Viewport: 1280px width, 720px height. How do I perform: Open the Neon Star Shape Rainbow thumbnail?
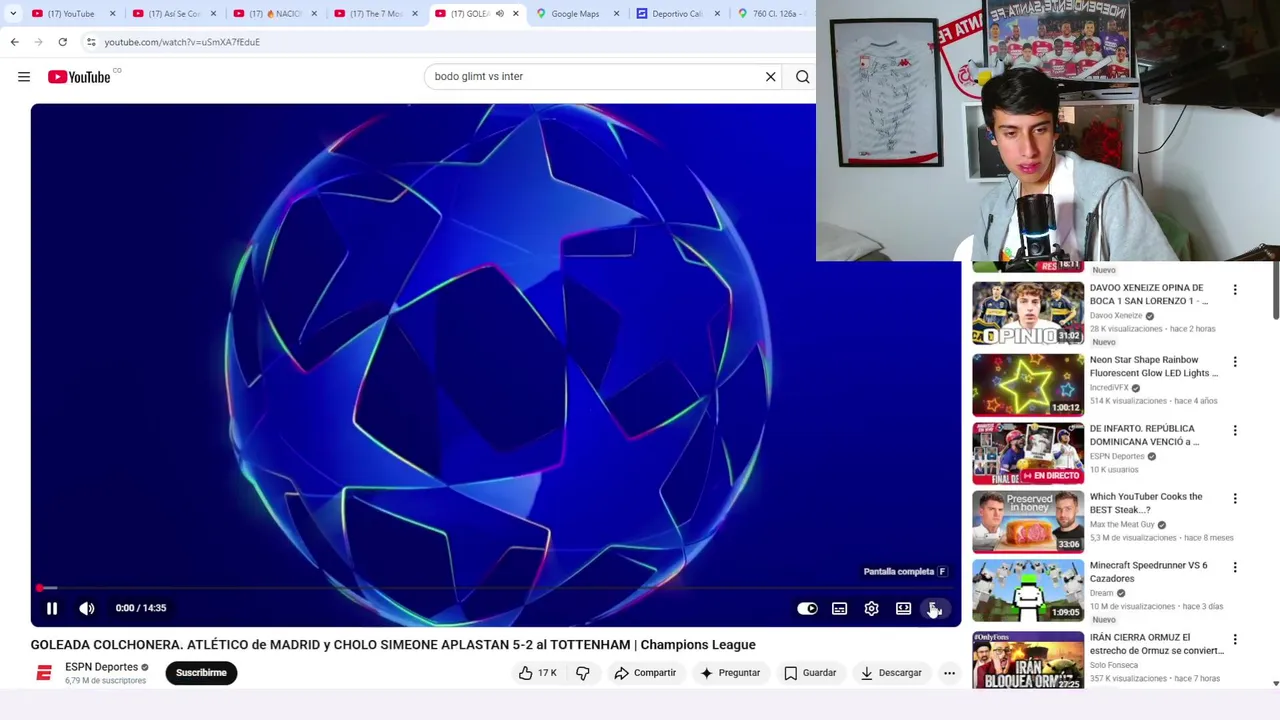[x=1028, y=385]
